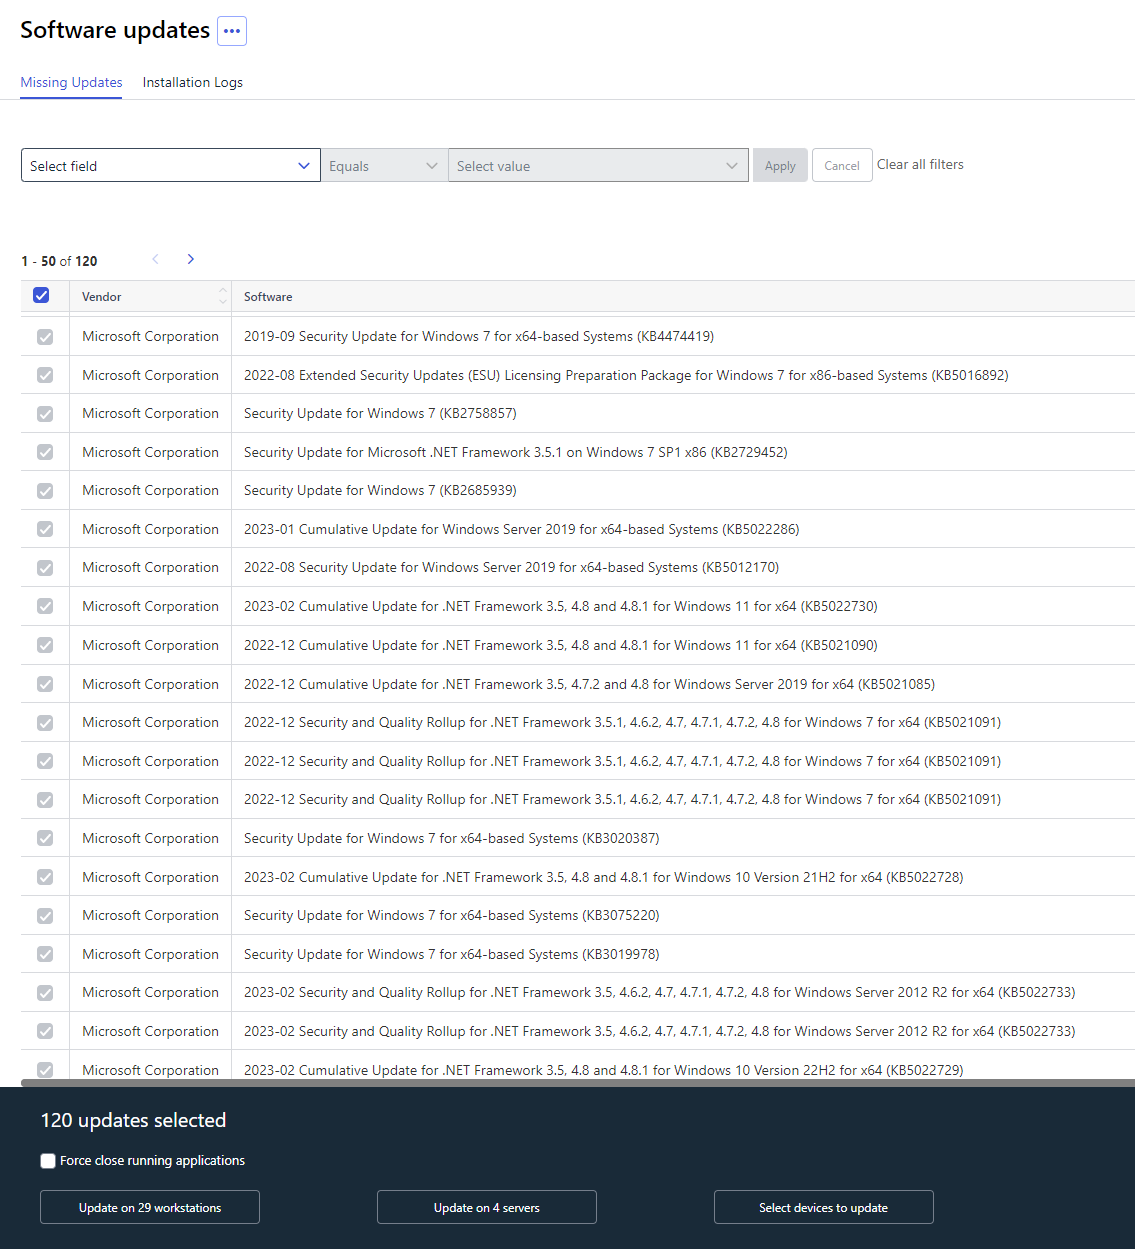Image resolution: width=1135 pixels, height=1249 pixels.
Task: Uncheck the row for update KB4474419
Action: pyautogui.click(x=45, y=337)
